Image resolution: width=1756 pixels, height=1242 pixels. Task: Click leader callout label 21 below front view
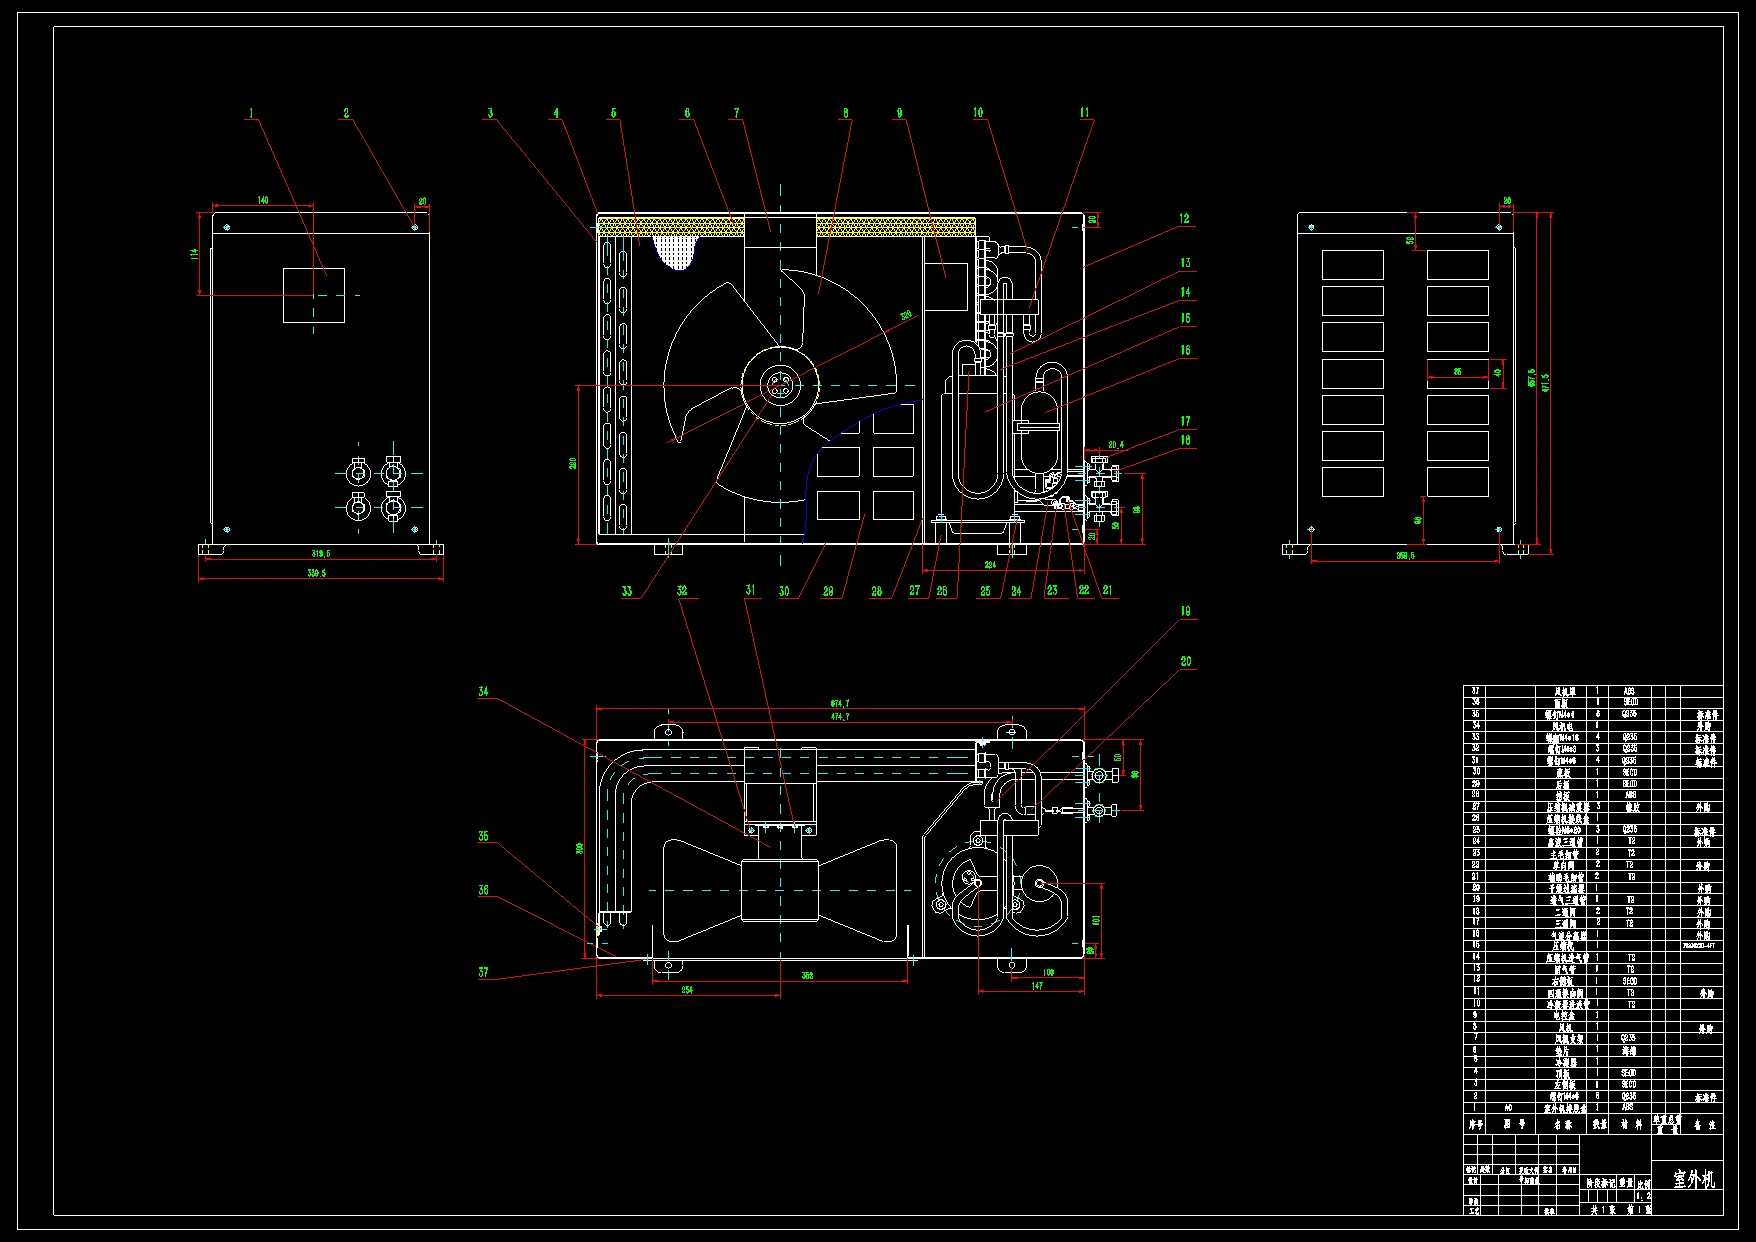point(1107,591)
